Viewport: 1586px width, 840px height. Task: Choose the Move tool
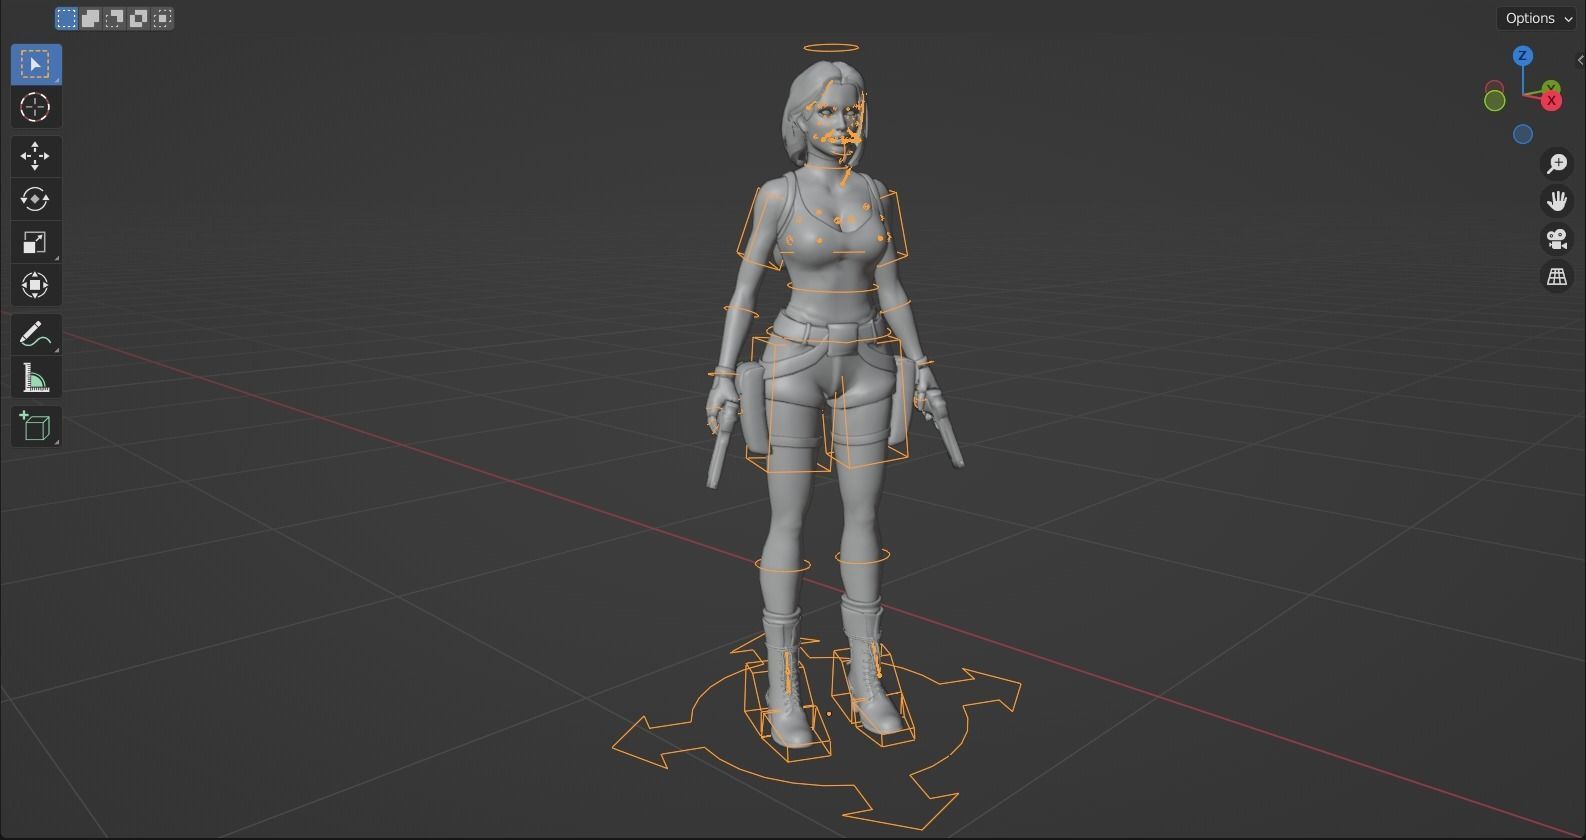[x=36, y=156]
